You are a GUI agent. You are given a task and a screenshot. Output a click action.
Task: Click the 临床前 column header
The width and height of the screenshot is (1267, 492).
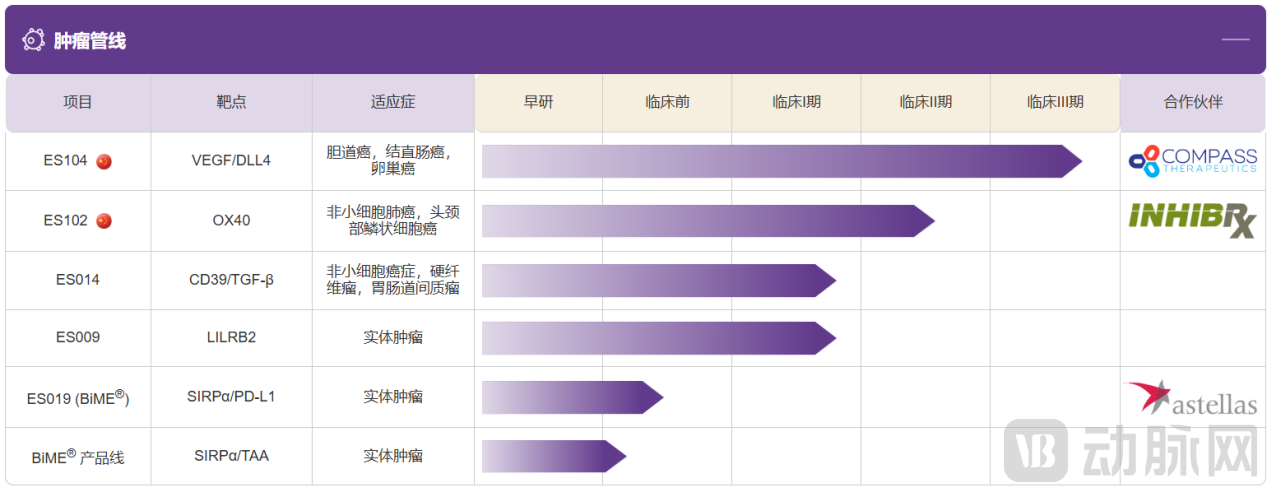(x=667, y=102)
